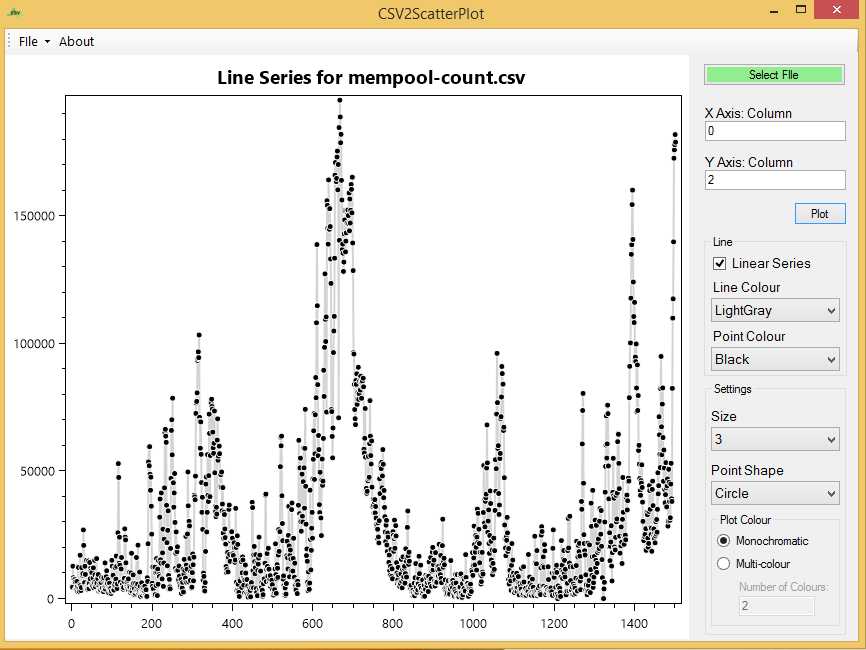Expand the Size dropdown

click(x=775, y=439)
